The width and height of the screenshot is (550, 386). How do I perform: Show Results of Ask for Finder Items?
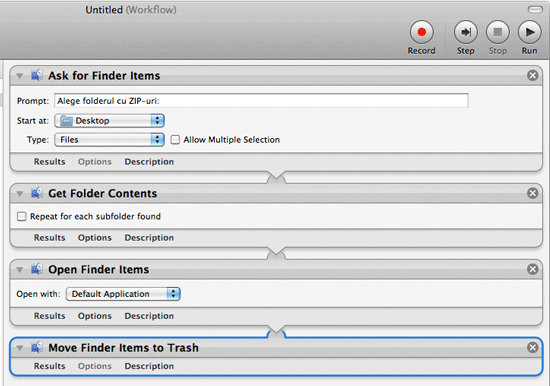(x=49, y=162)
